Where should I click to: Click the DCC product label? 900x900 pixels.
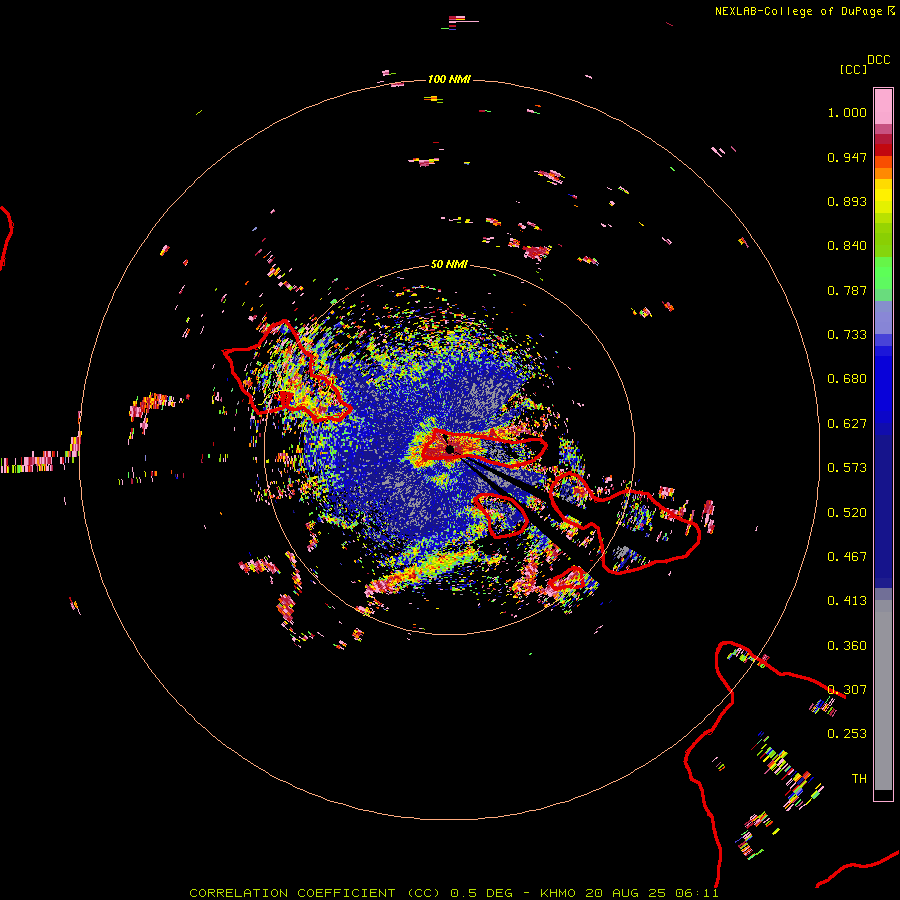tap(878, 60)
